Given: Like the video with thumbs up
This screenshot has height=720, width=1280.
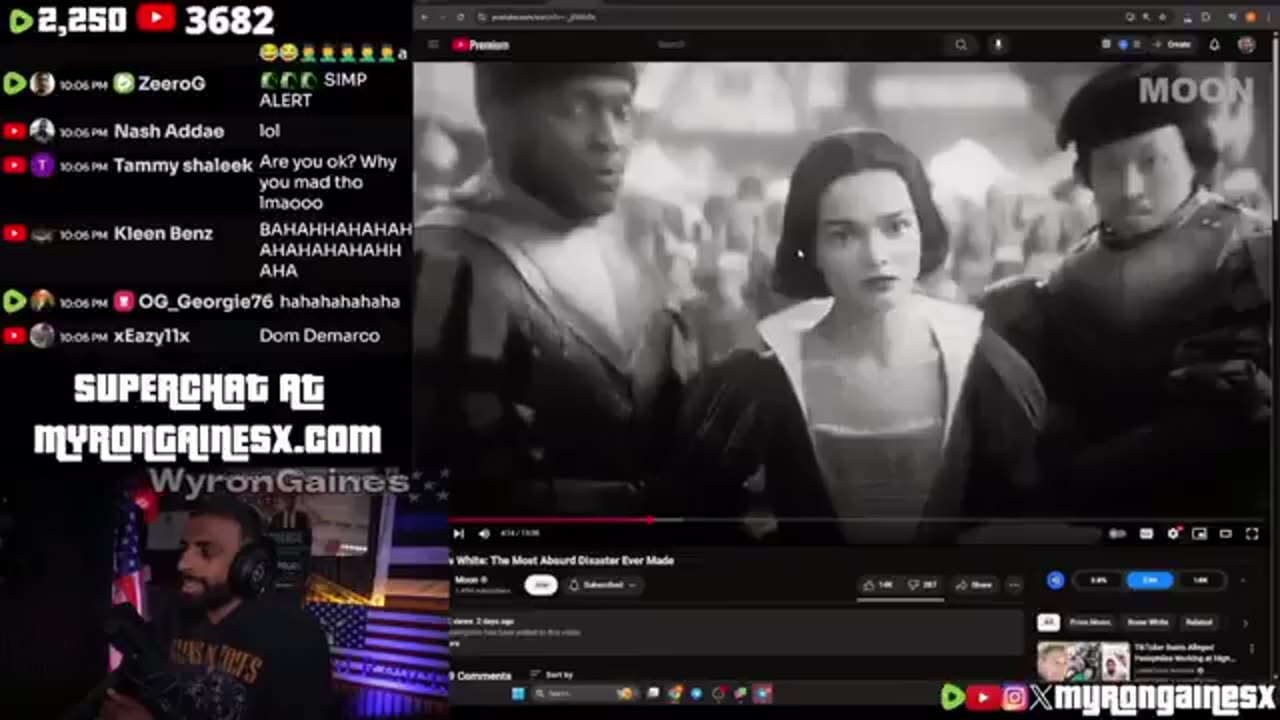Looking at the screenshot, I should (879, 585).
